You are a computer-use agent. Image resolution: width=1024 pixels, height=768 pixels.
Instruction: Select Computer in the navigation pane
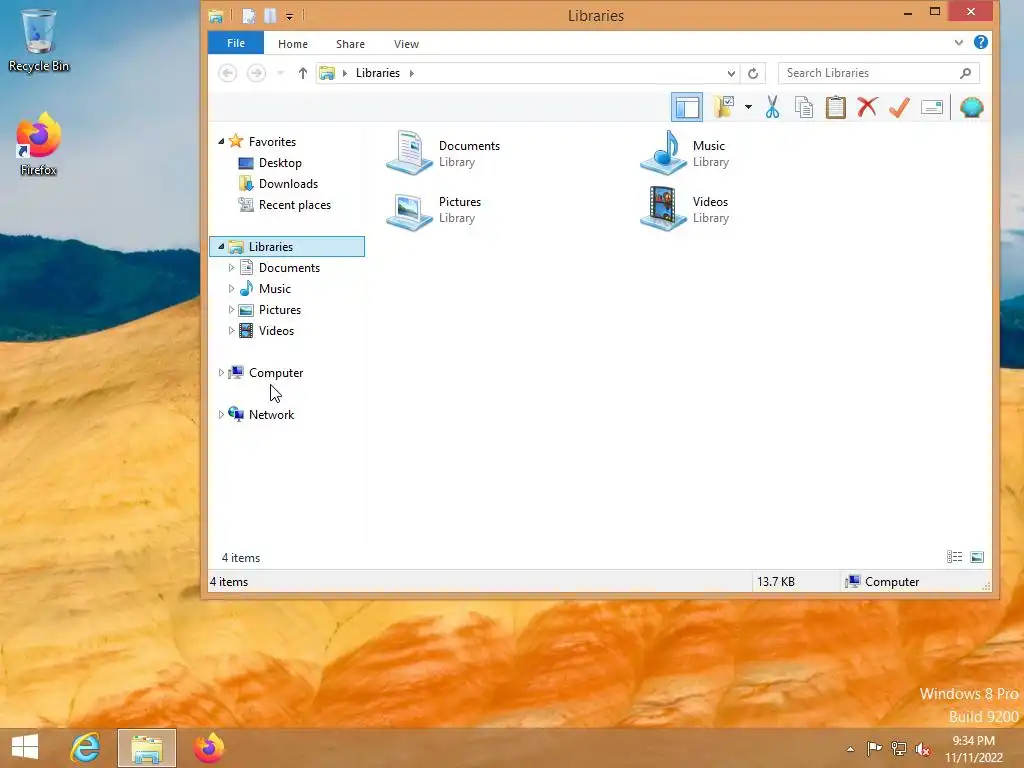pos(276,372)
